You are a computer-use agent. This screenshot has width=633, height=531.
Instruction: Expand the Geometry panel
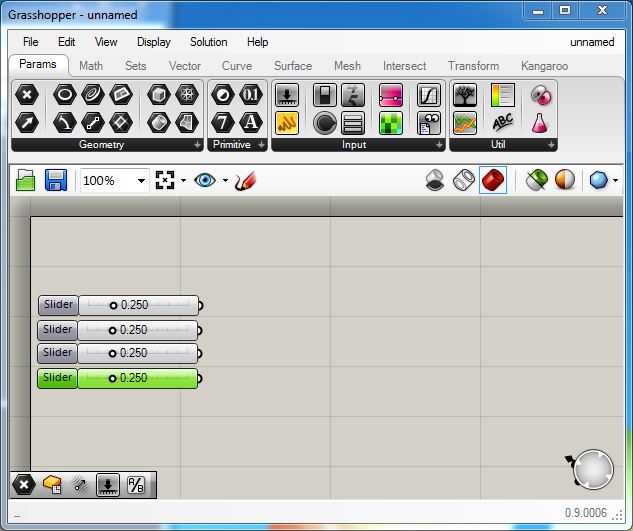pos(197,145)
